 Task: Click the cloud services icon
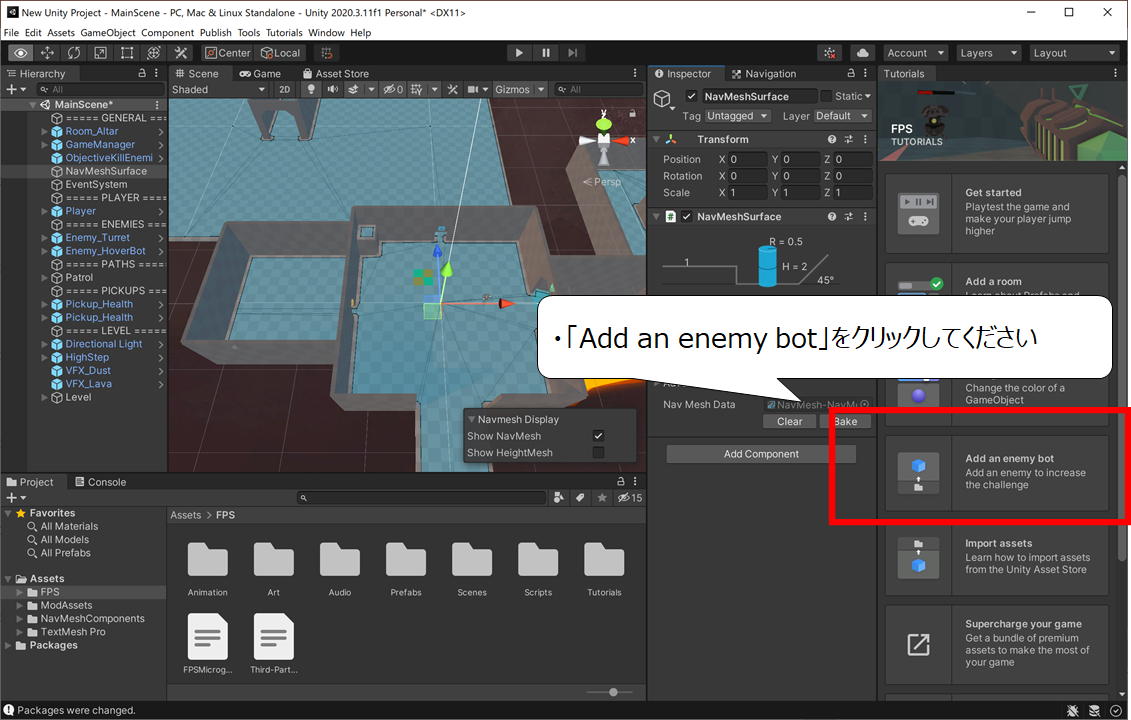[x=862, y=53]
